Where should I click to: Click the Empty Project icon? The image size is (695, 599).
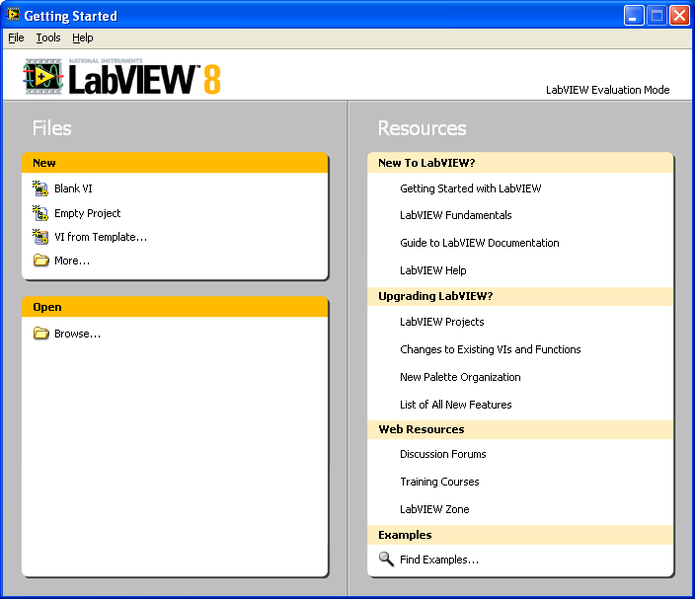(40, 213)
